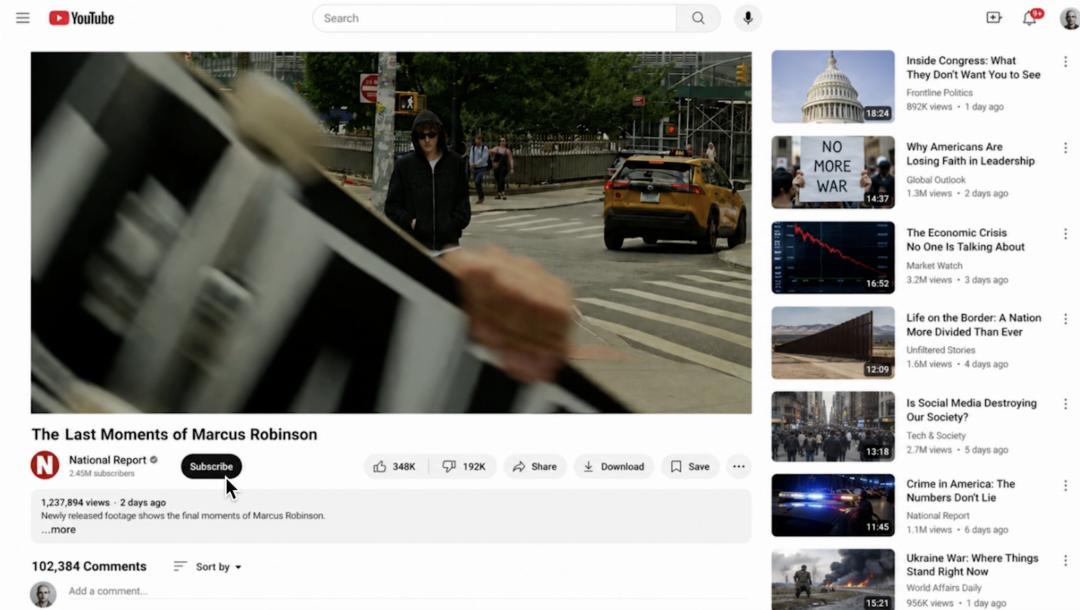Open National Report channel name link

coord(107,459)
